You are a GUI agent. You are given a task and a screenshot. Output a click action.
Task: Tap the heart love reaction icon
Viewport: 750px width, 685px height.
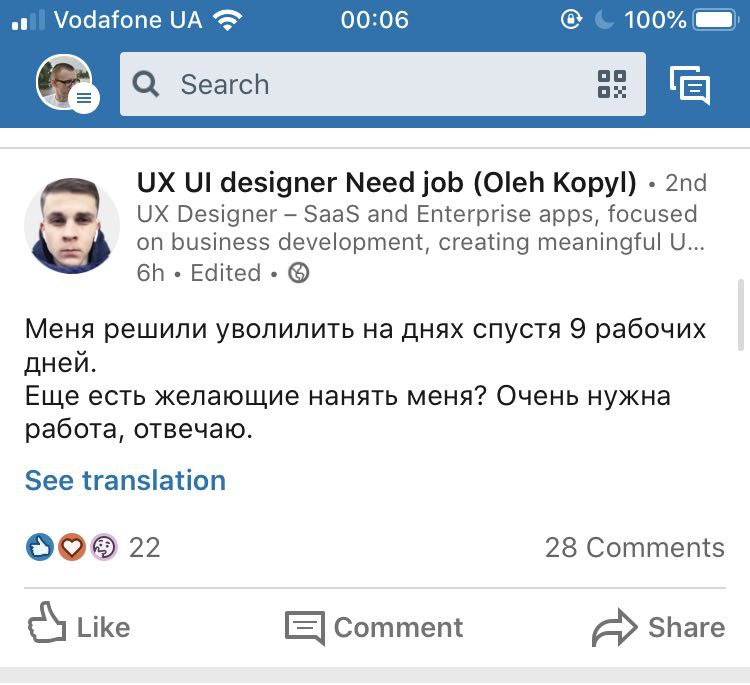[72, 547]
